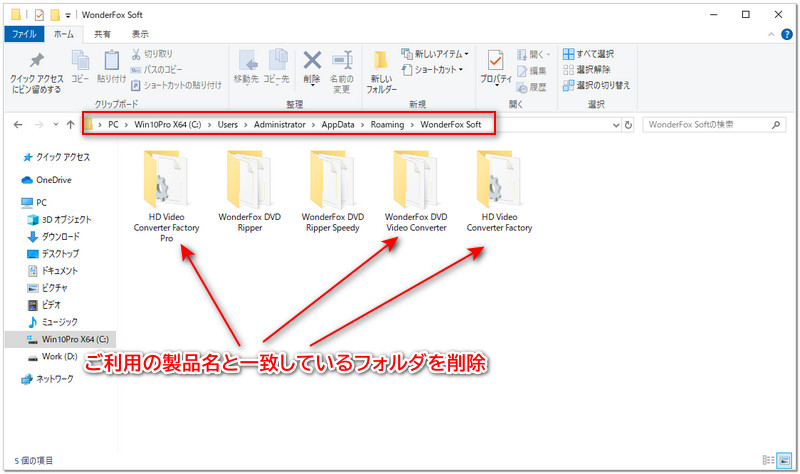Screen dimensions: 800x474
Task: Select HD Video Converter Factory folder
Action: [499, 191]
